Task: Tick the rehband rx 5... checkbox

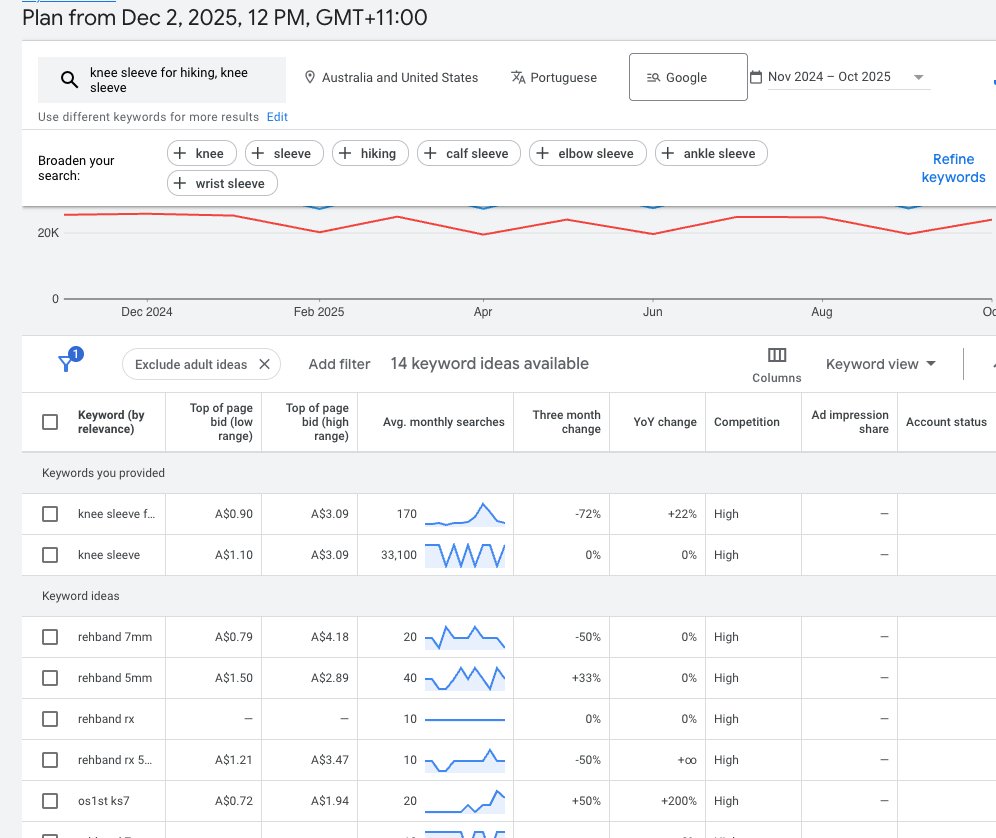Action: [50, 760]
